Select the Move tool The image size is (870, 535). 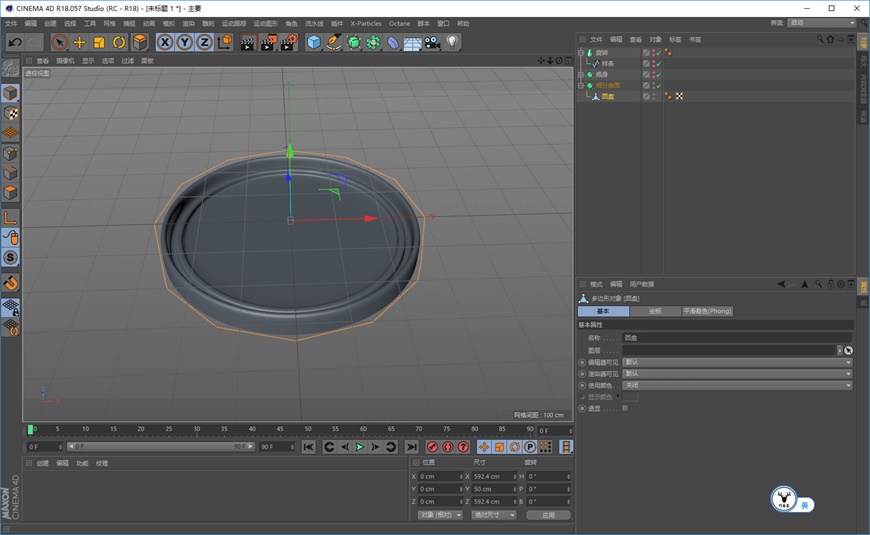click(x=79, y=42)
